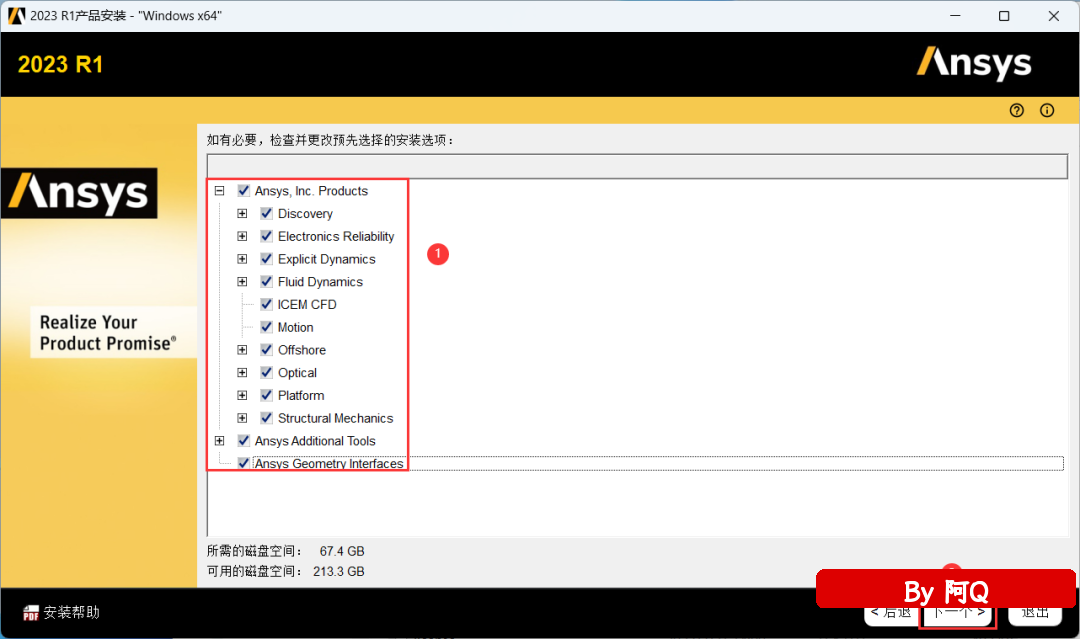1080x639 pixels.
Task: Maximize the installer window
Action: click(x=1004, y=16)
